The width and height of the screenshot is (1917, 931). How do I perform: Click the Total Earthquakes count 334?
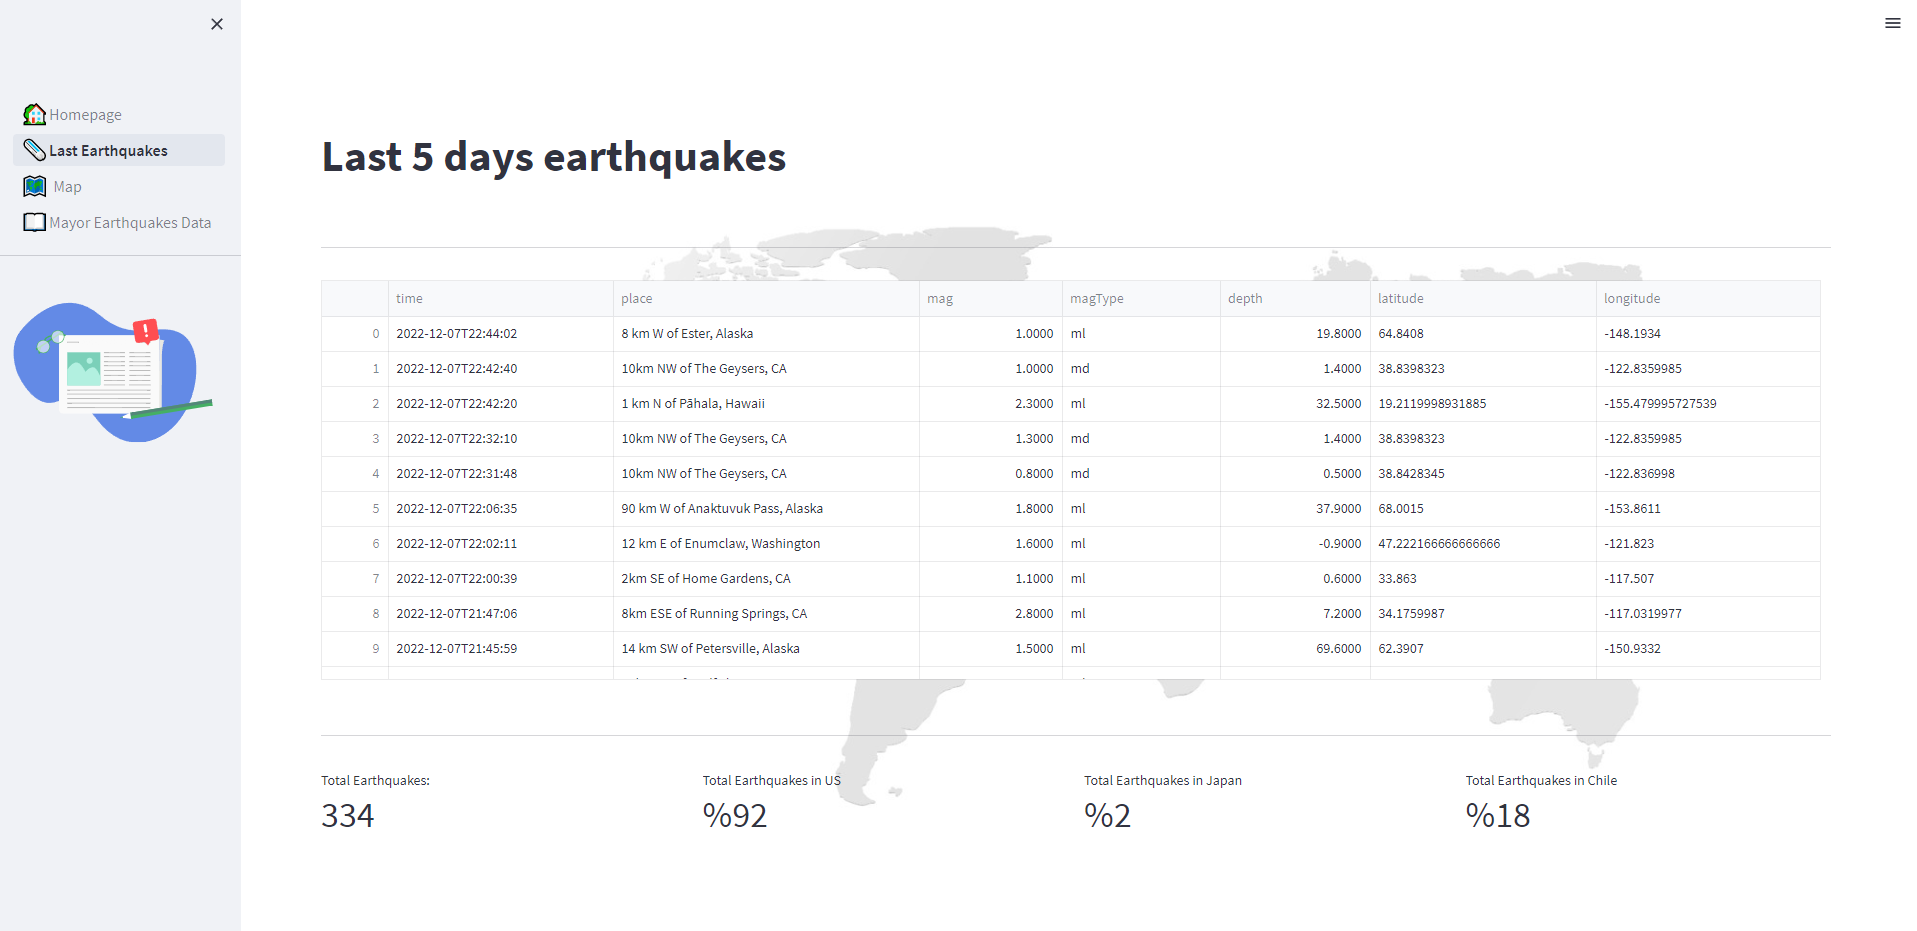point(347,815)
